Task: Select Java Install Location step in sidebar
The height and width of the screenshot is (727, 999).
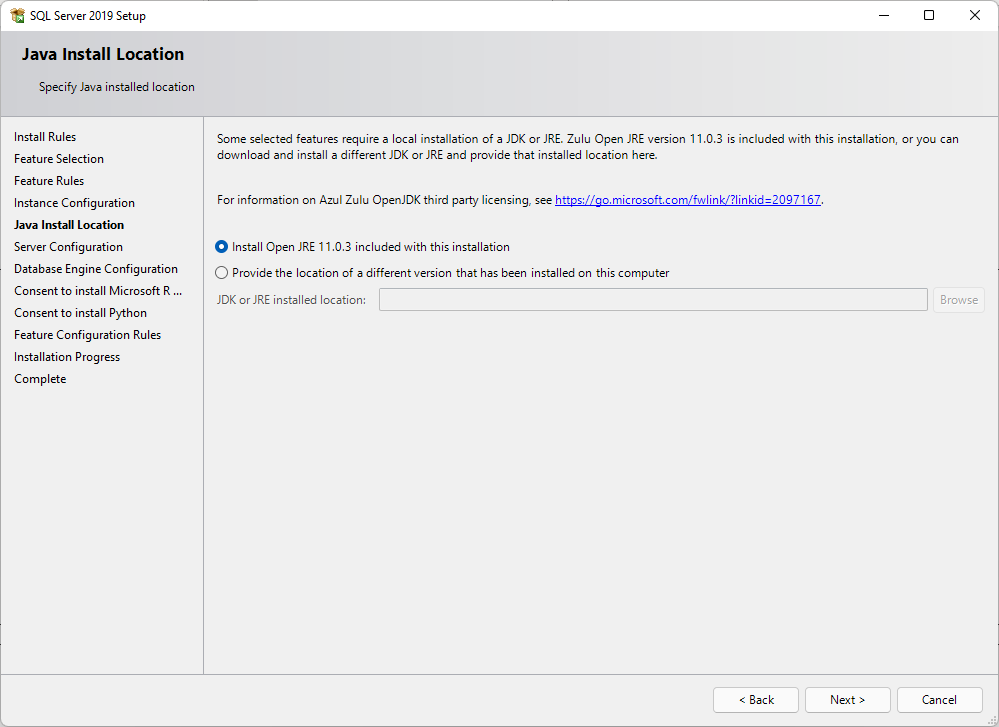Action: (x=69, y=225)
